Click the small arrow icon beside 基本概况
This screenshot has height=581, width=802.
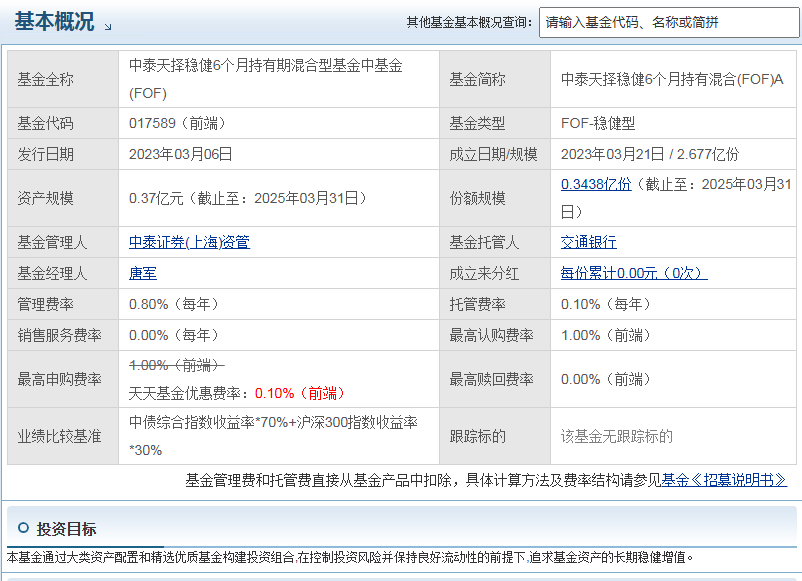tap(108, 27)
